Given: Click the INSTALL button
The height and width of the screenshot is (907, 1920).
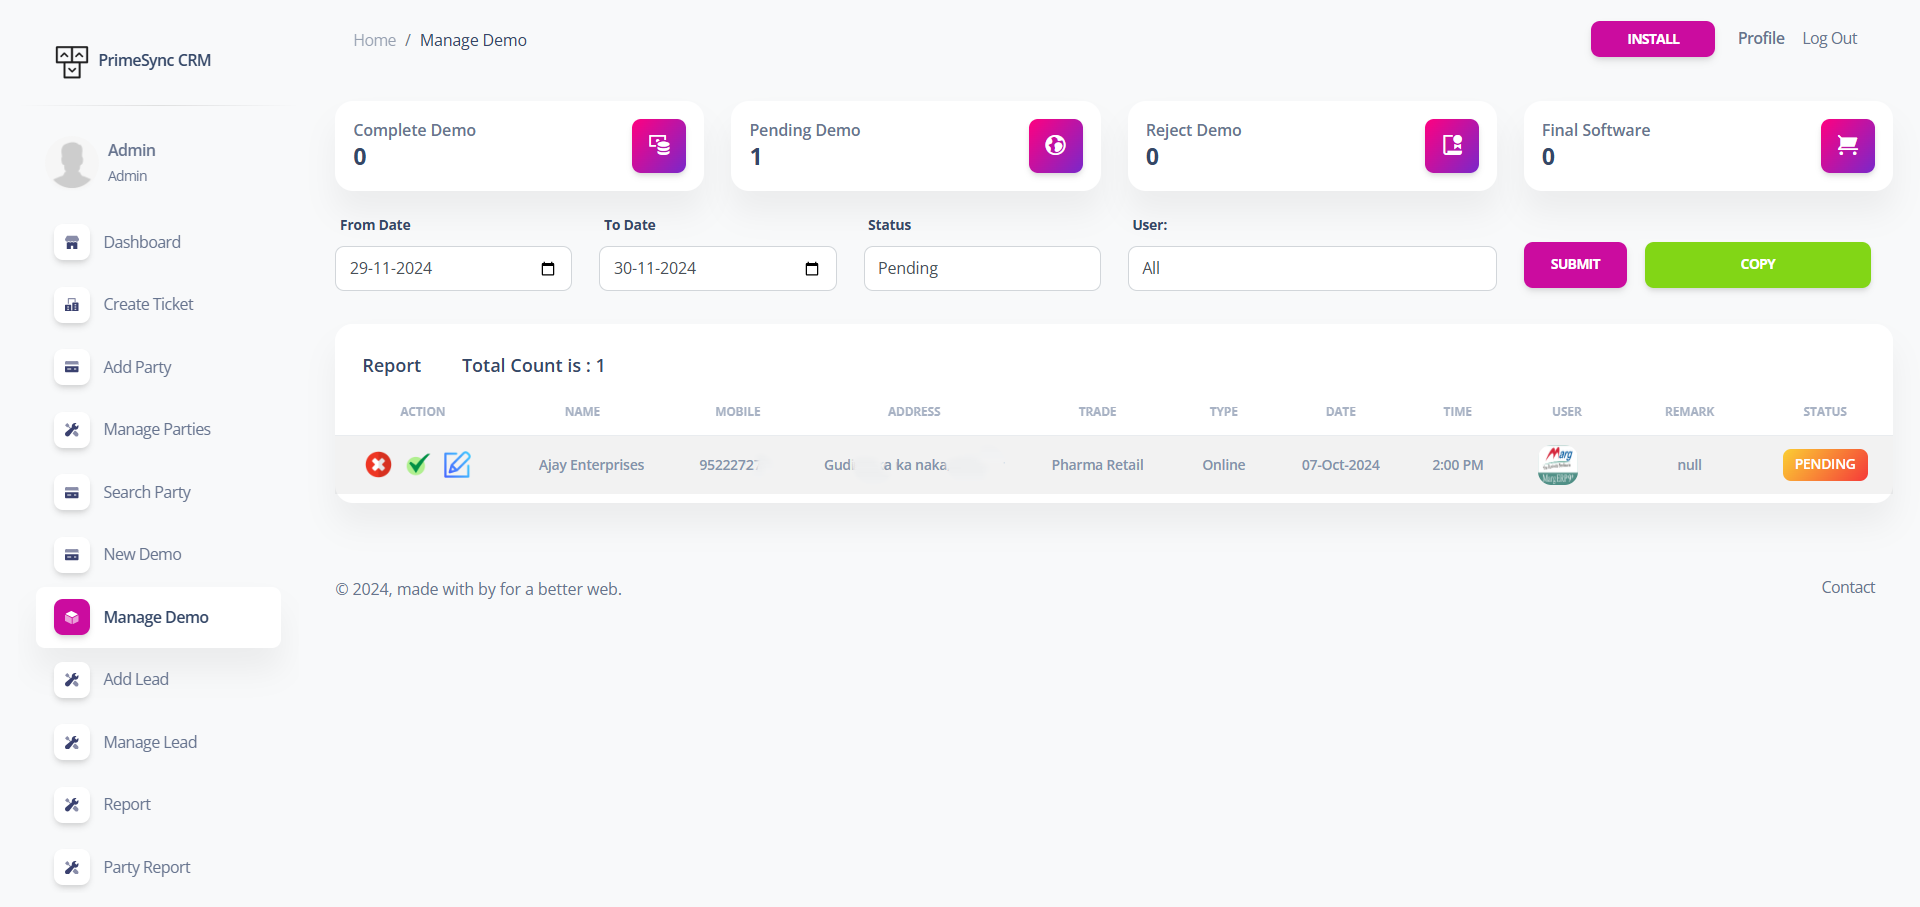Looking at the screenshot, I should (1652, 39).
